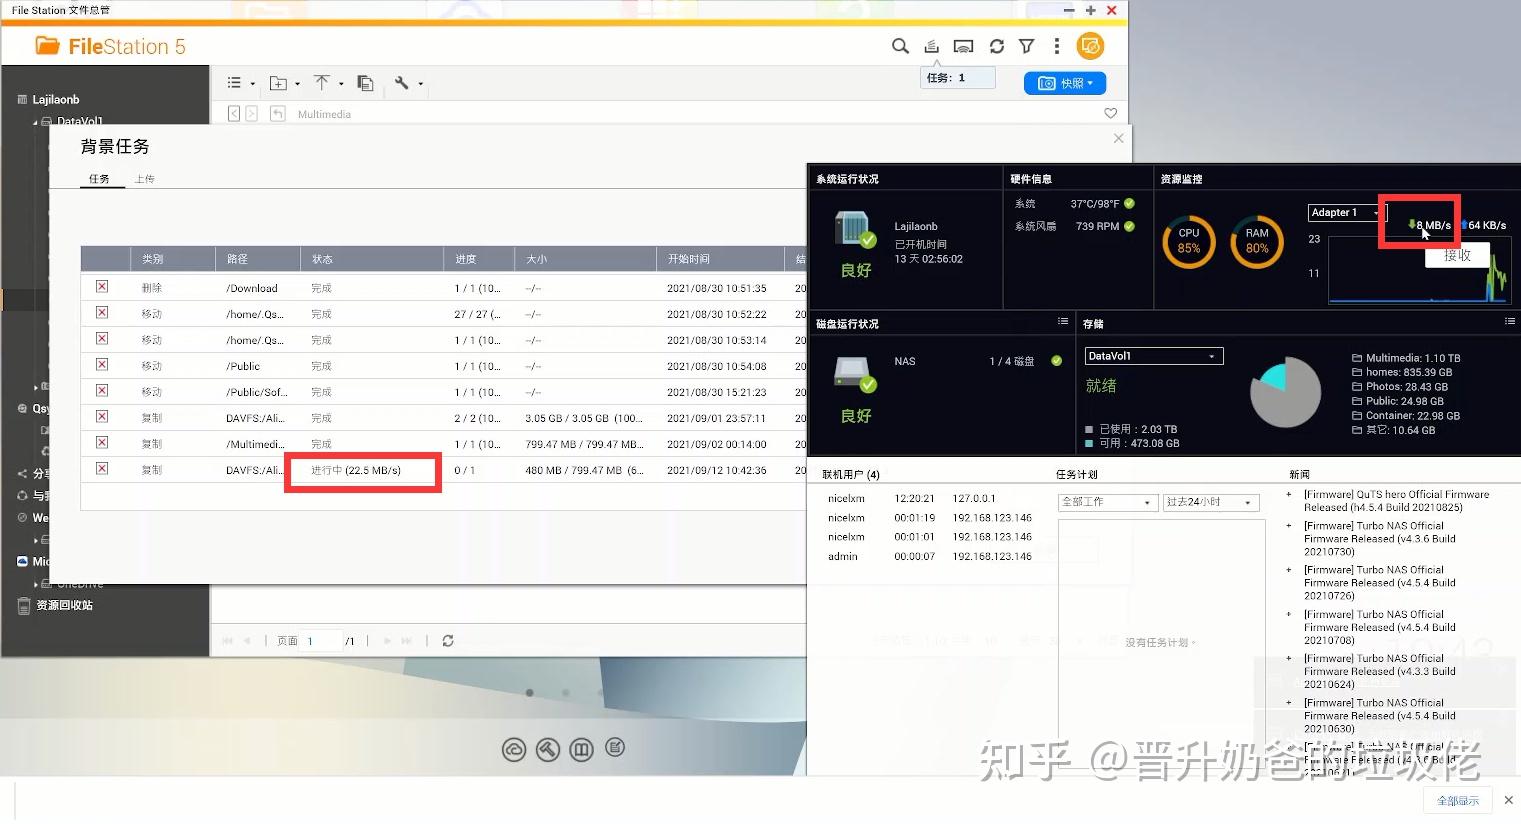Image resolution: width=1521 pixels, height=824 pixels.
Task: Sort by the 状态 column header
Action: pyautogui.click(x=371, y=259)
